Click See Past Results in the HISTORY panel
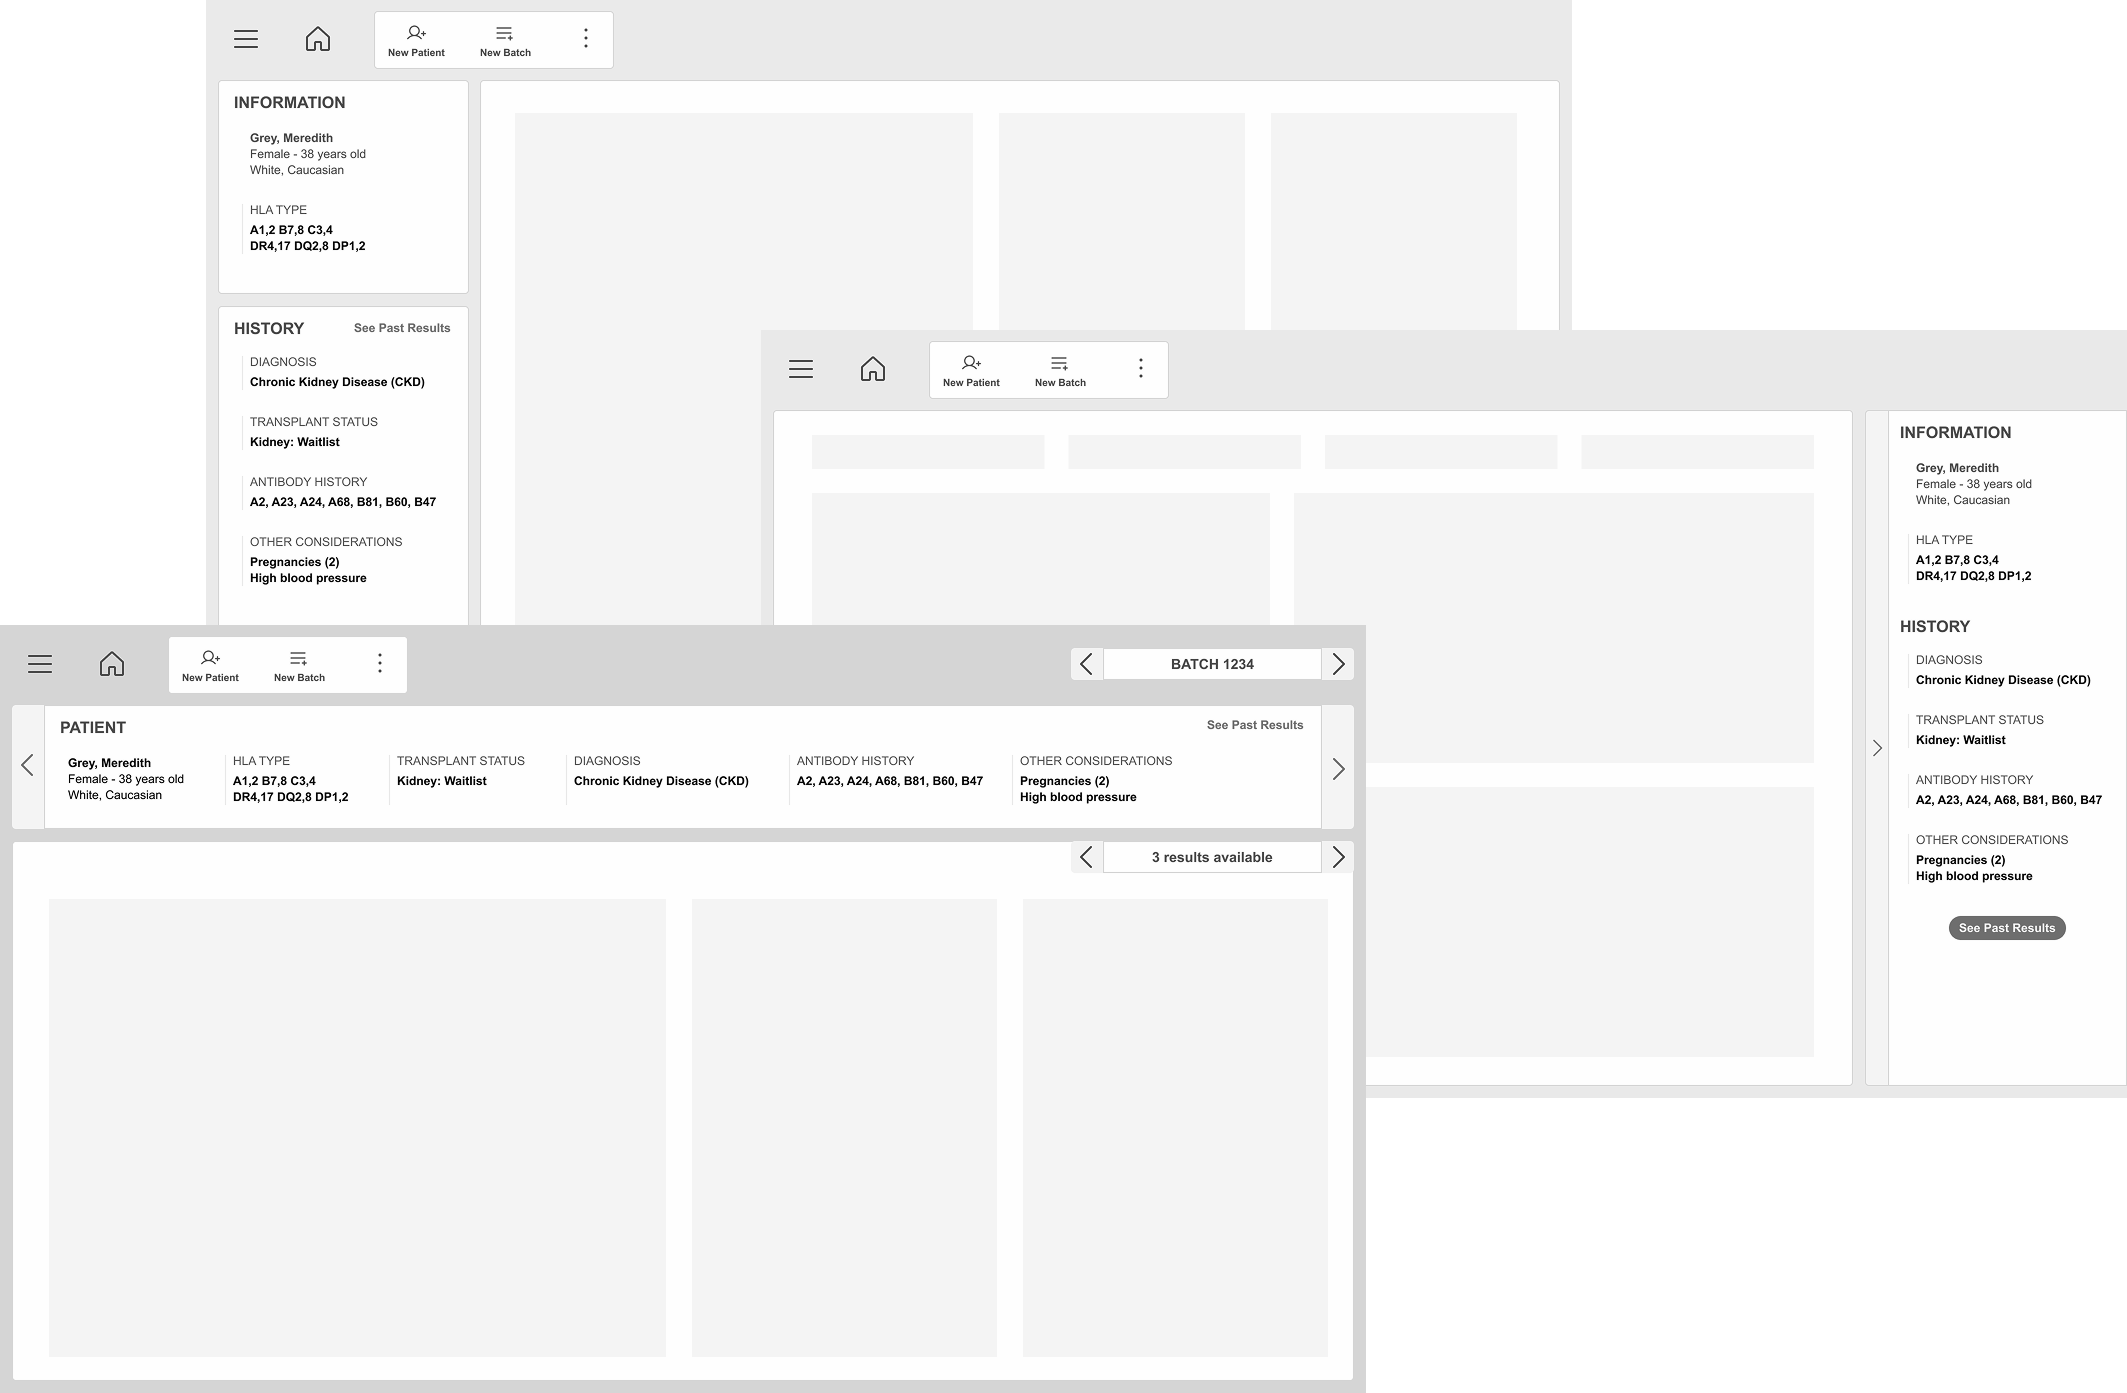2127x1393 pixels. [401, 327]
